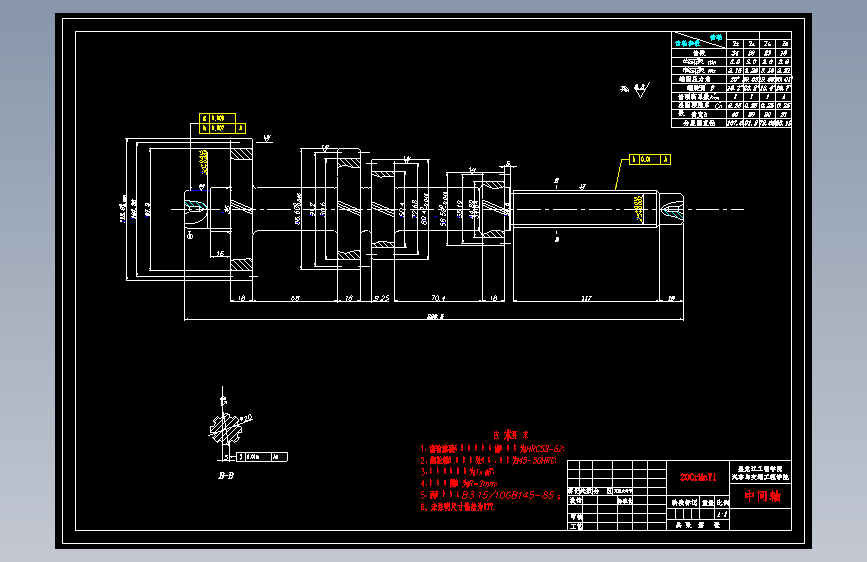Select the 67.3 diameter dimension on left gear

147,209
